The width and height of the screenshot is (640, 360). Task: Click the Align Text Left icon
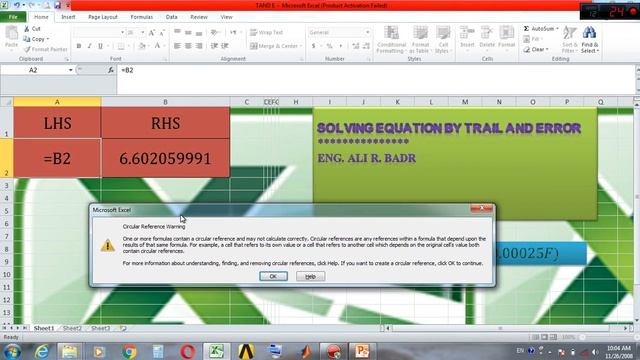(177, 46)
